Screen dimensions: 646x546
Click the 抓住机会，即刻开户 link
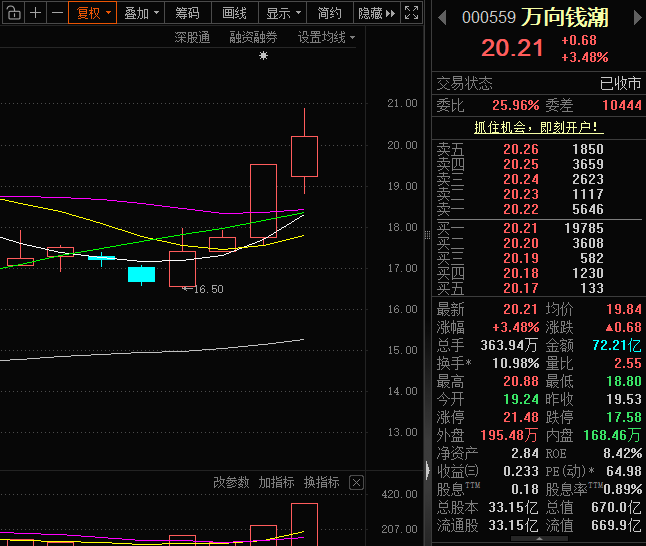[538, 127]
